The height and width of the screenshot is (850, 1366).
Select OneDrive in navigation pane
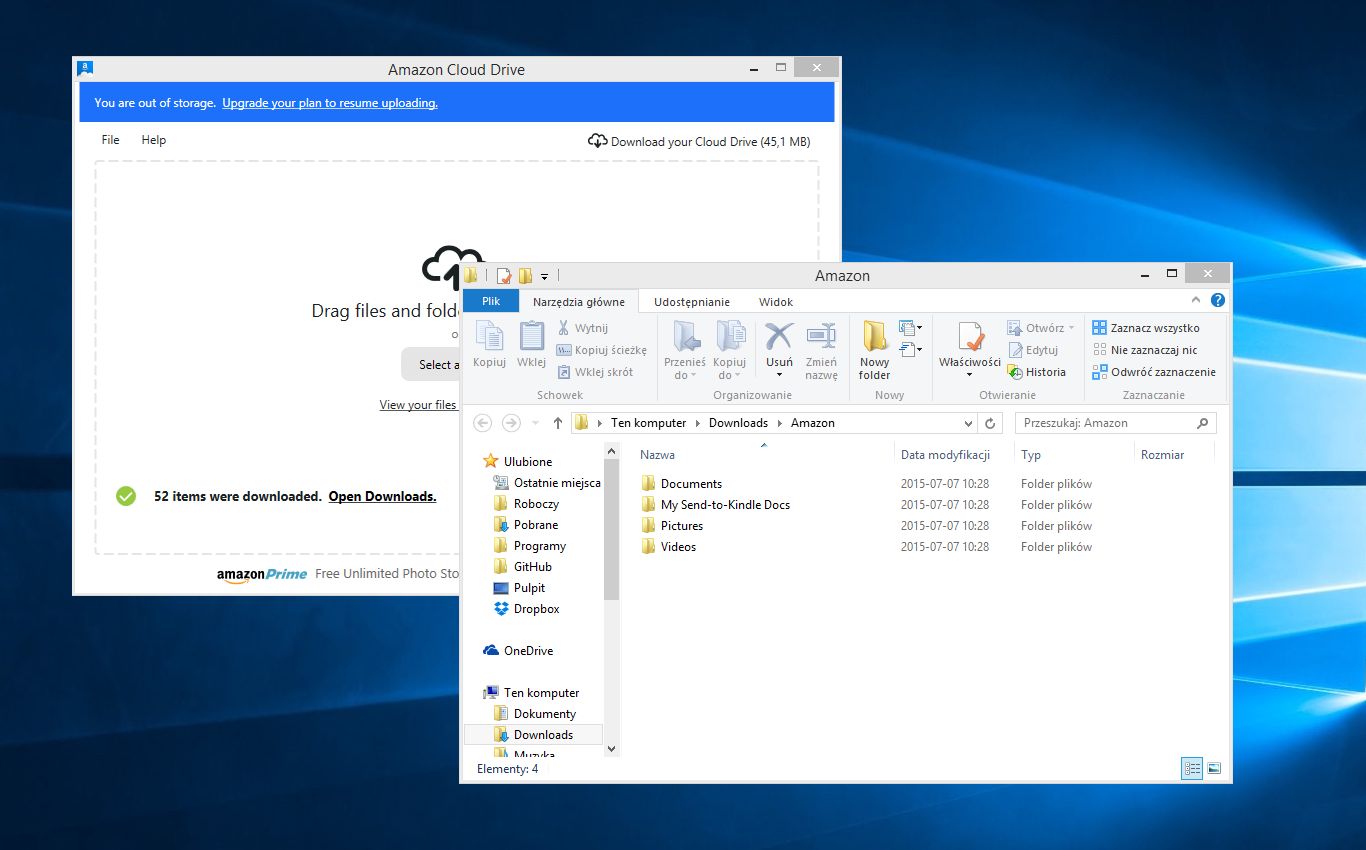click(x=528, y=651)
